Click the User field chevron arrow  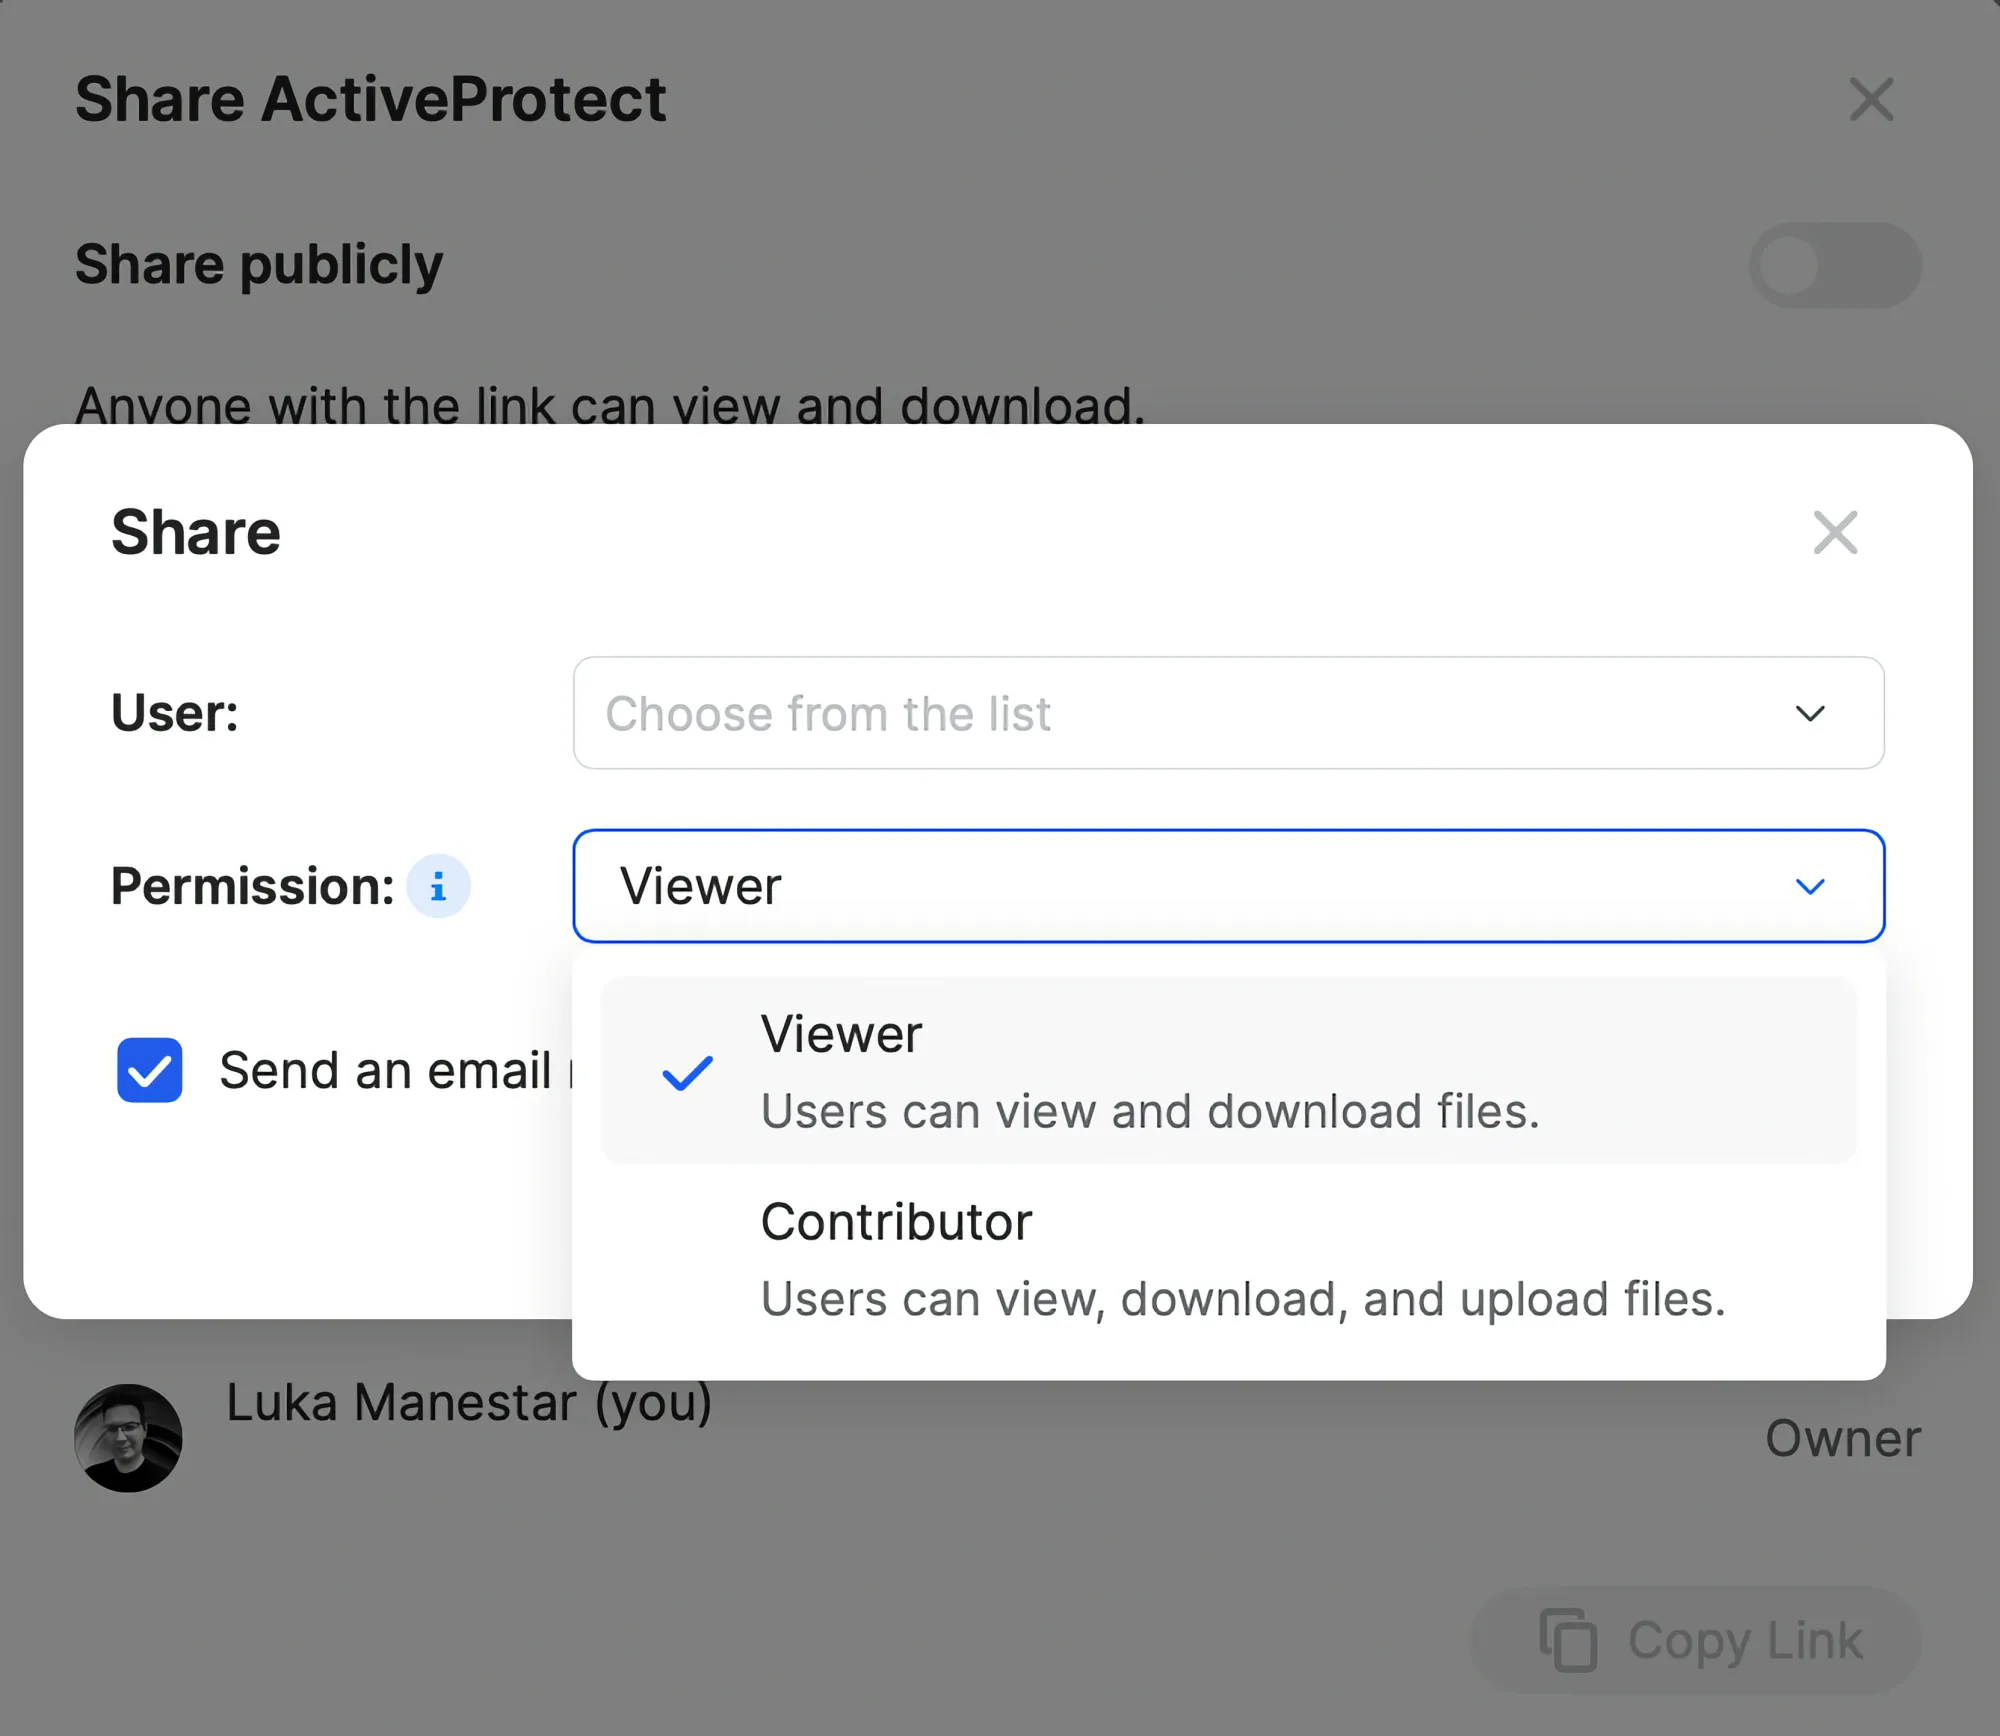(1810, 714)
